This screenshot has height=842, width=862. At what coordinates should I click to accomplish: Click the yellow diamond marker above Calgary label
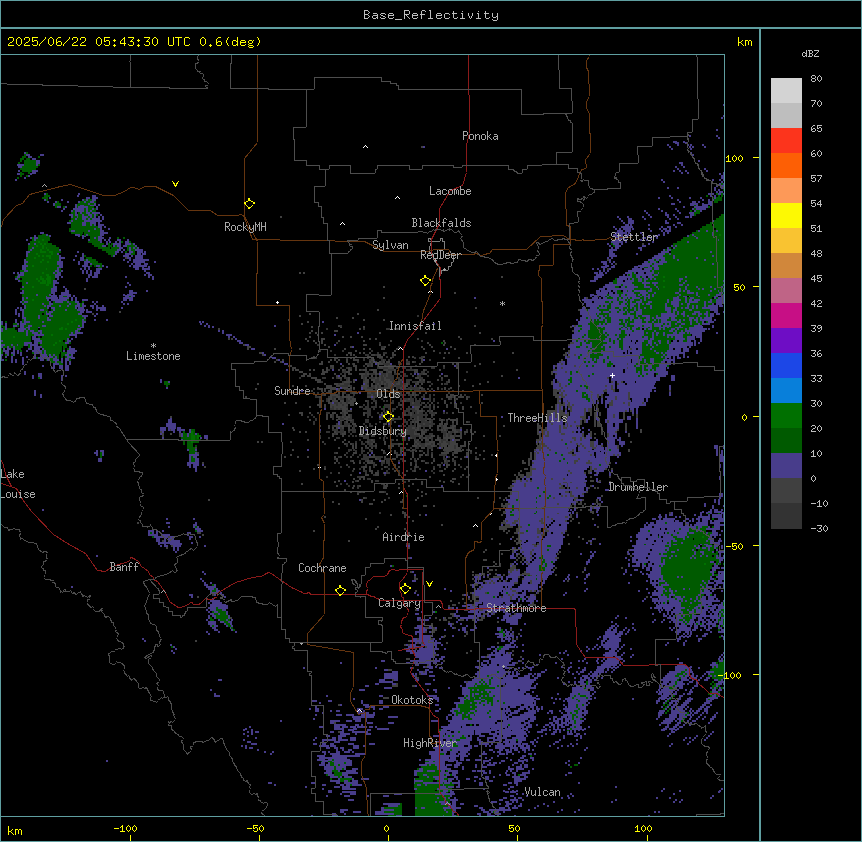(x=405, y=589)
